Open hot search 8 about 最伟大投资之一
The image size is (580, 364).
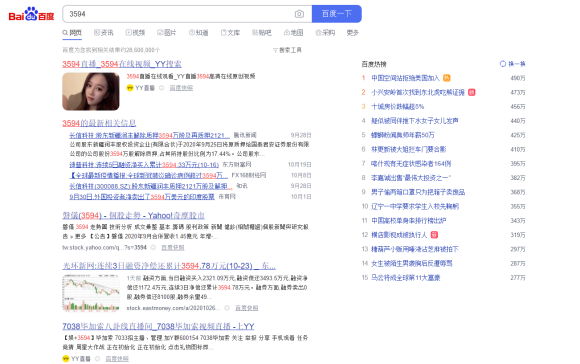click(411, 178)
